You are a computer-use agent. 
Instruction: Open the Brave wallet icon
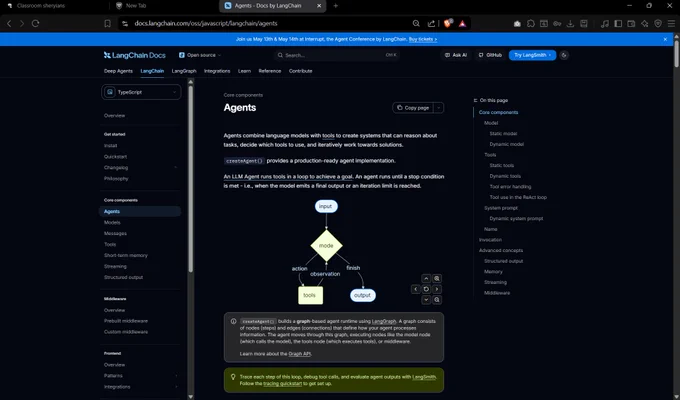[631, 24]
